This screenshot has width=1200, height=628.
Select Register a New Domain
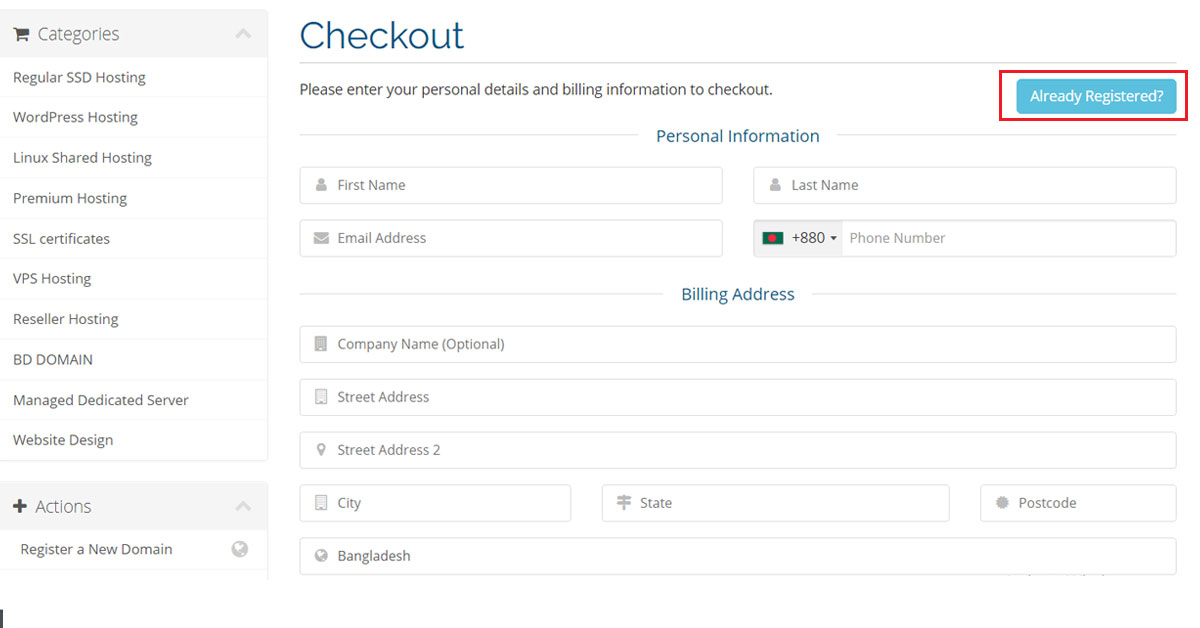coord(95,549)
